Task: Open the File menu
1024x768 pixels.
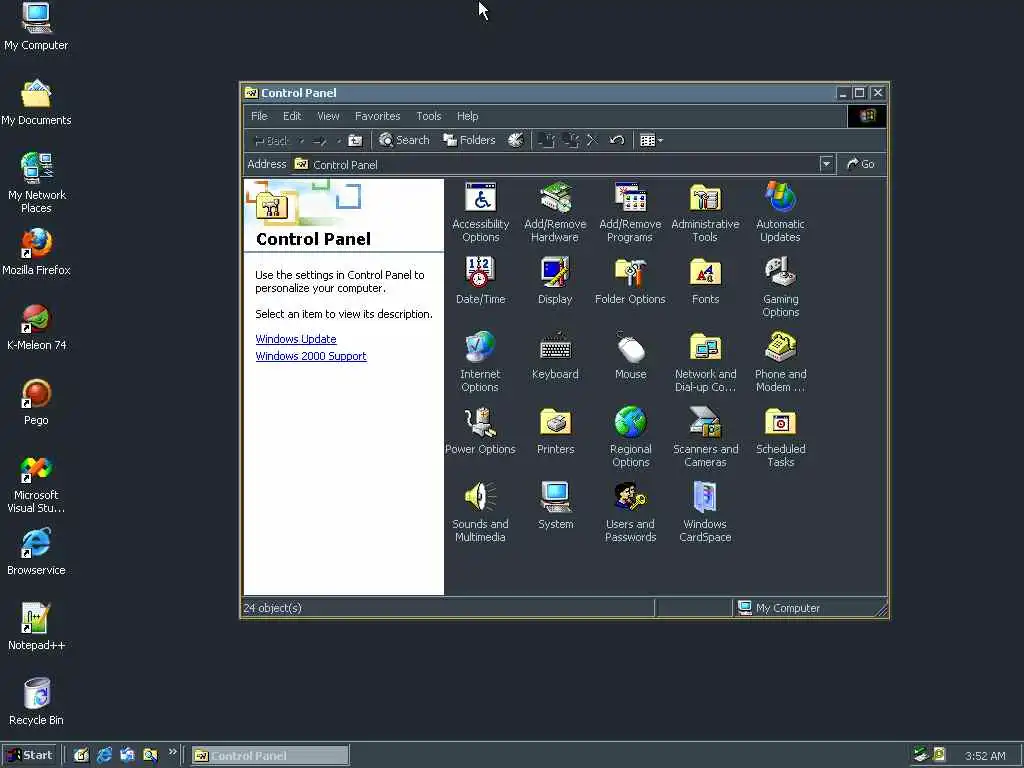Action: coord(259,116)
